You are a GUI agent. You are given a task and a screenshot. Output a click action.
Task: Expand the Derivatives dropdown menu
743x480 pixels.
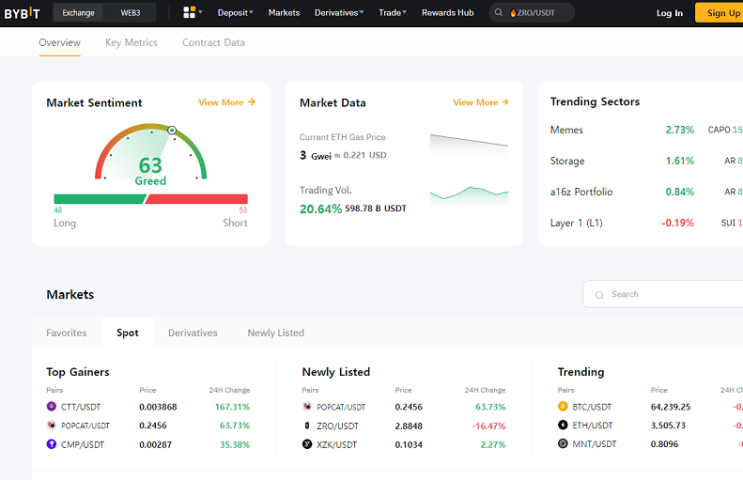(x=339, y=13)
